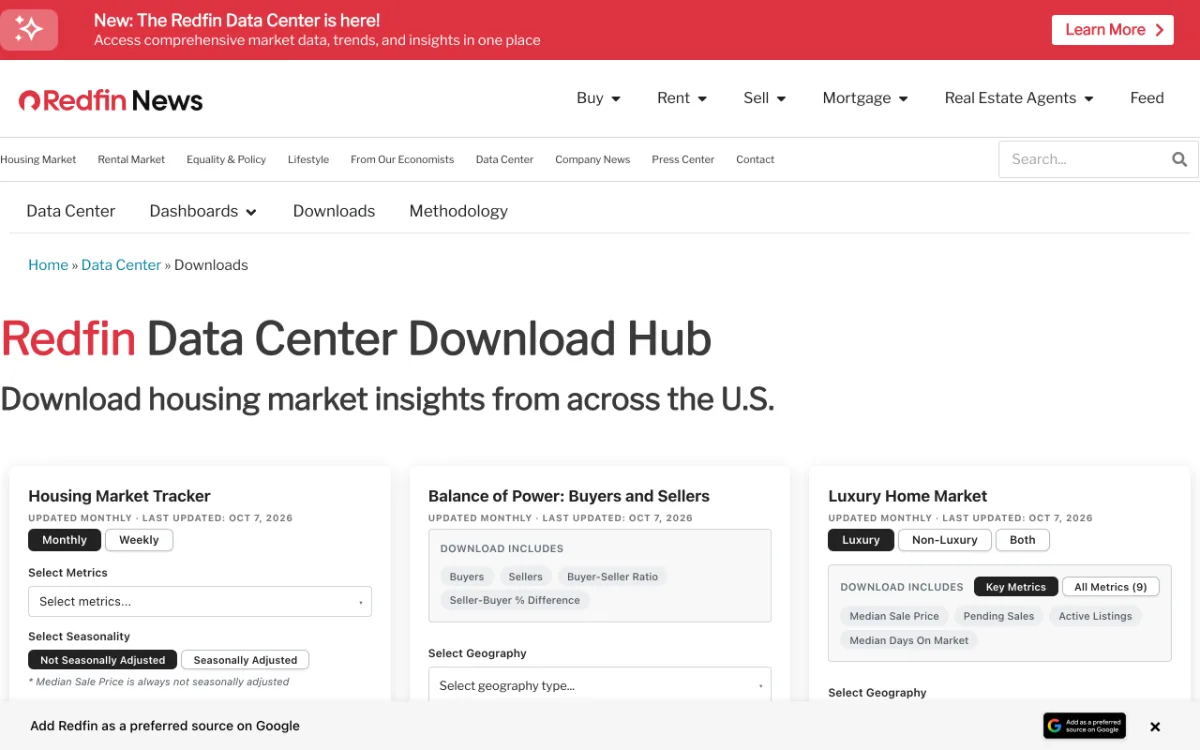Select the Non-Luxury segment toggle
Screen dimensions: 1200x750
945,540
